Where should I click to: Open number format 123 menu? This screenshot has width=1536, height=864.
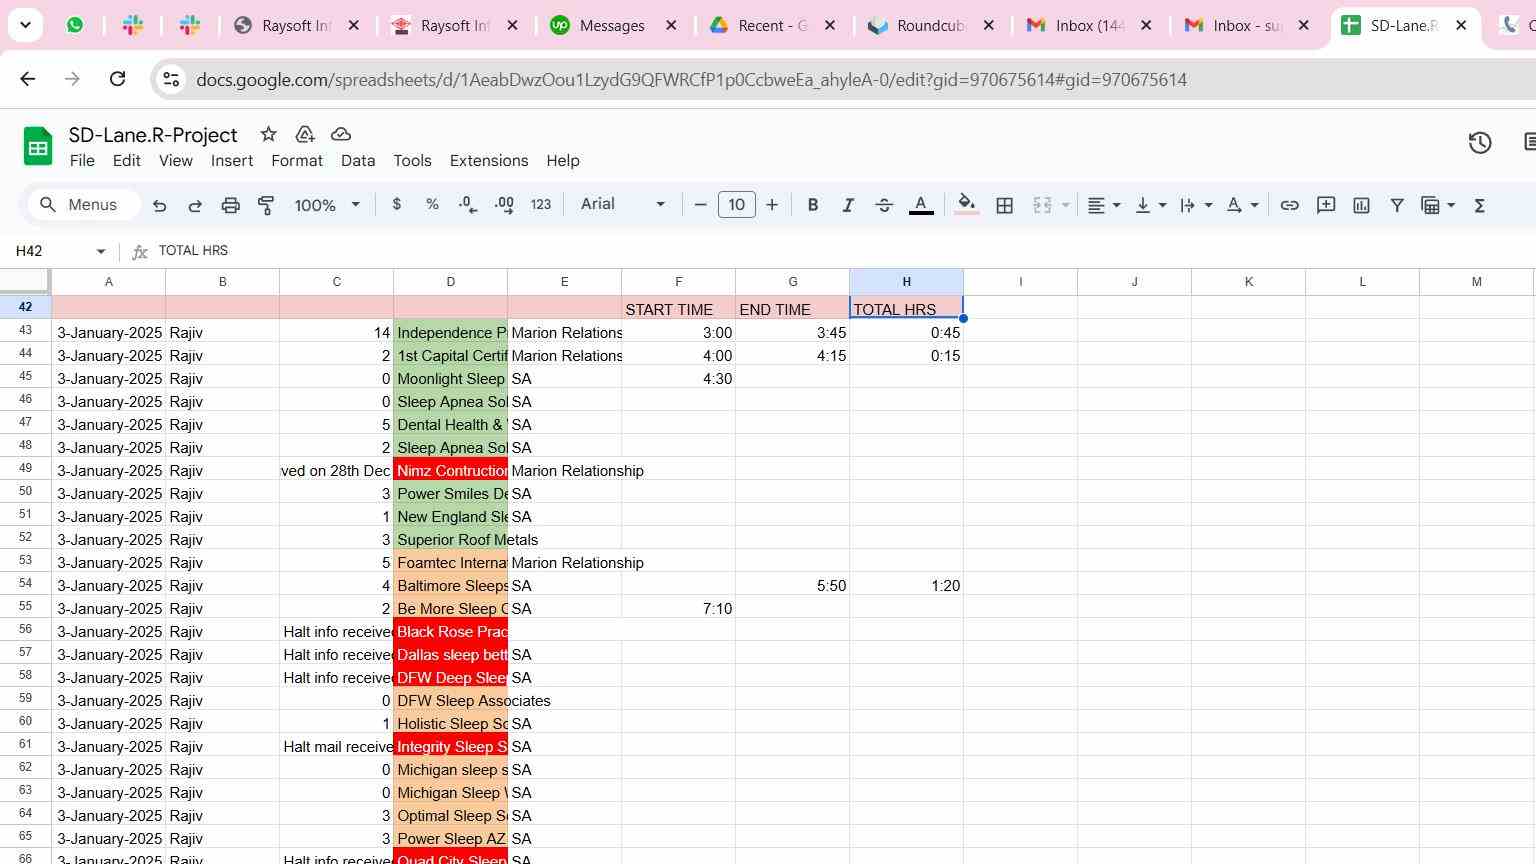point(541,204)
